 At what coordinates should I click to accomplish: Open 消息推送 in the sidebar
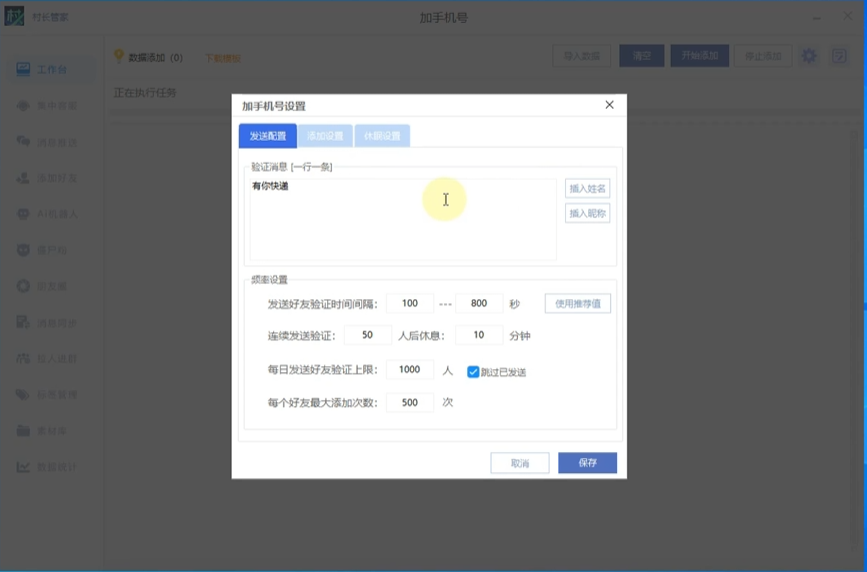(46, 142)
